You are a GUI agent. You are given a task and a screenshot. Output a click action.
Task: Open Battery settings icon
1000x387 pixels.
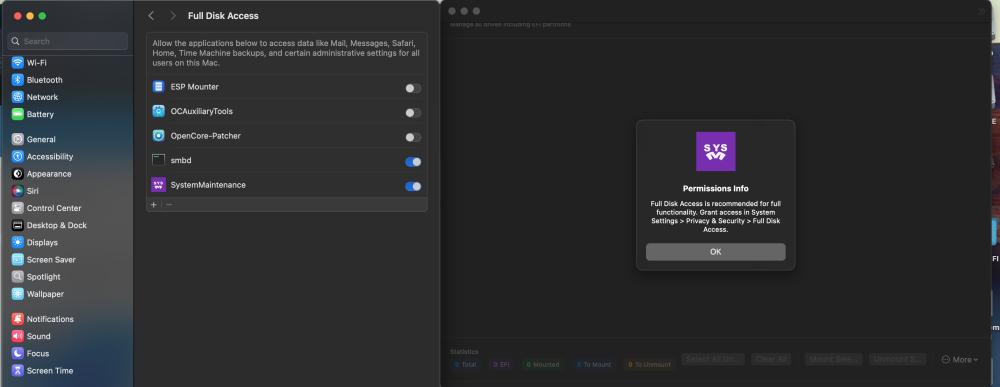click(17, 115)
